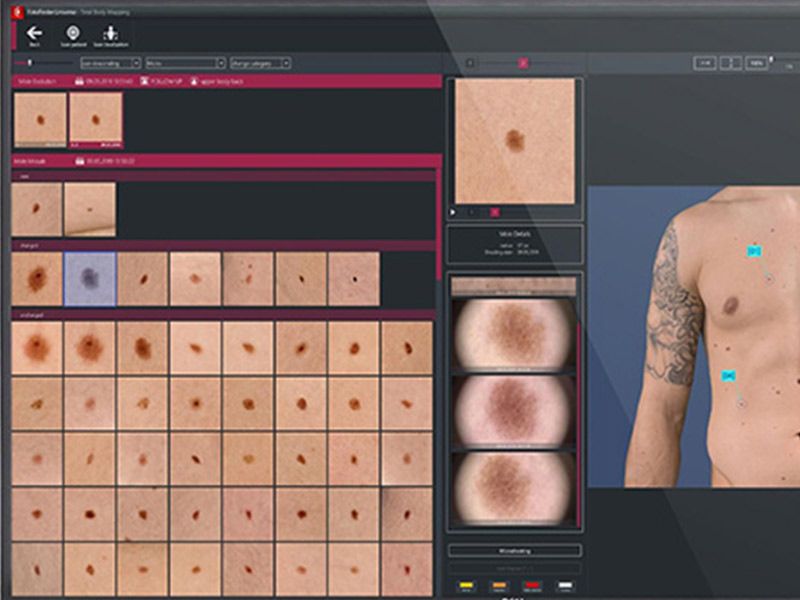
Task: Click the pink toggle in the top slider bar
Action: (x=522, y=63)
